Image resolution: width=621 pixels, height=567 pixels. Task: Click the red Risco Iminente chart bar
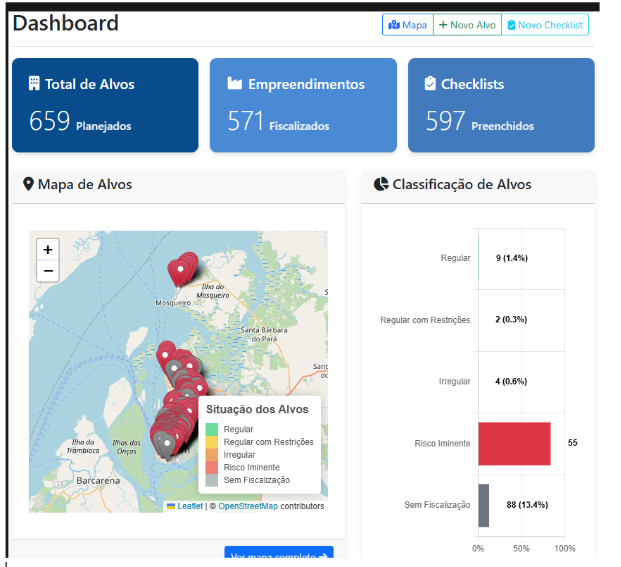pyautogui.click(x=514, y=443)
